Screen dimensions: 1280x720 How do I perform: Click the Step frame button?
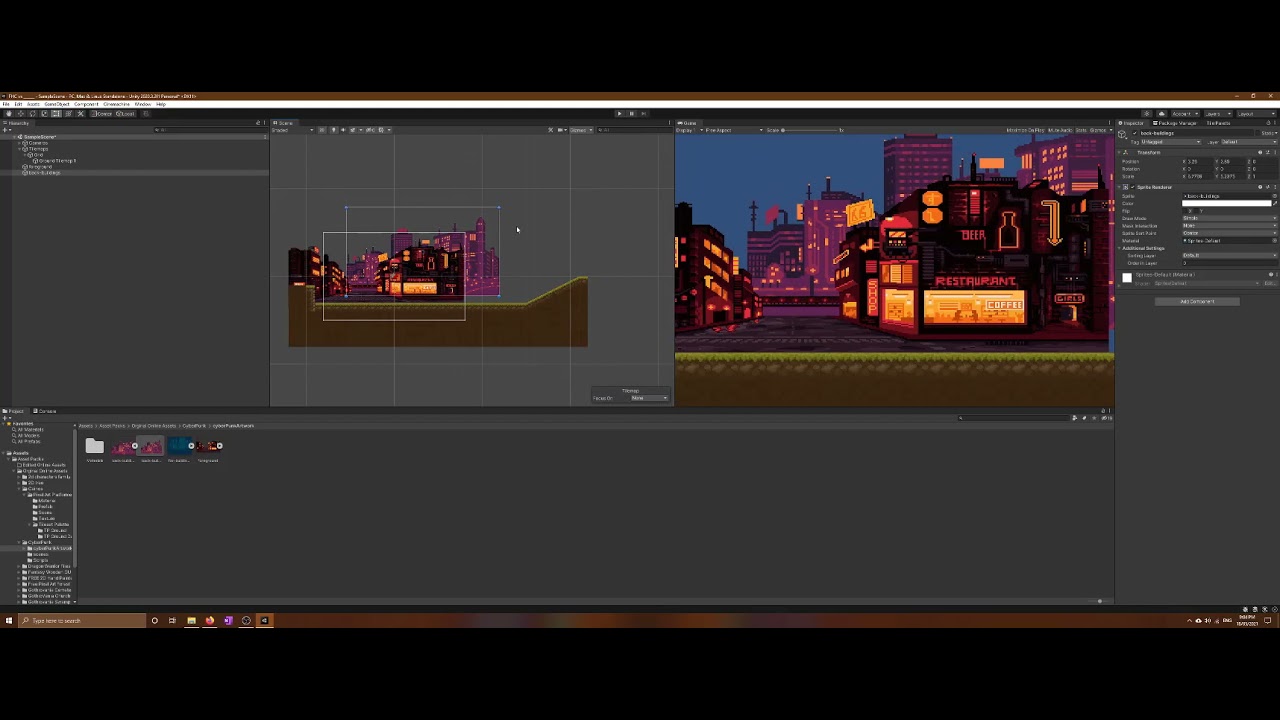[x=643, y=114]
